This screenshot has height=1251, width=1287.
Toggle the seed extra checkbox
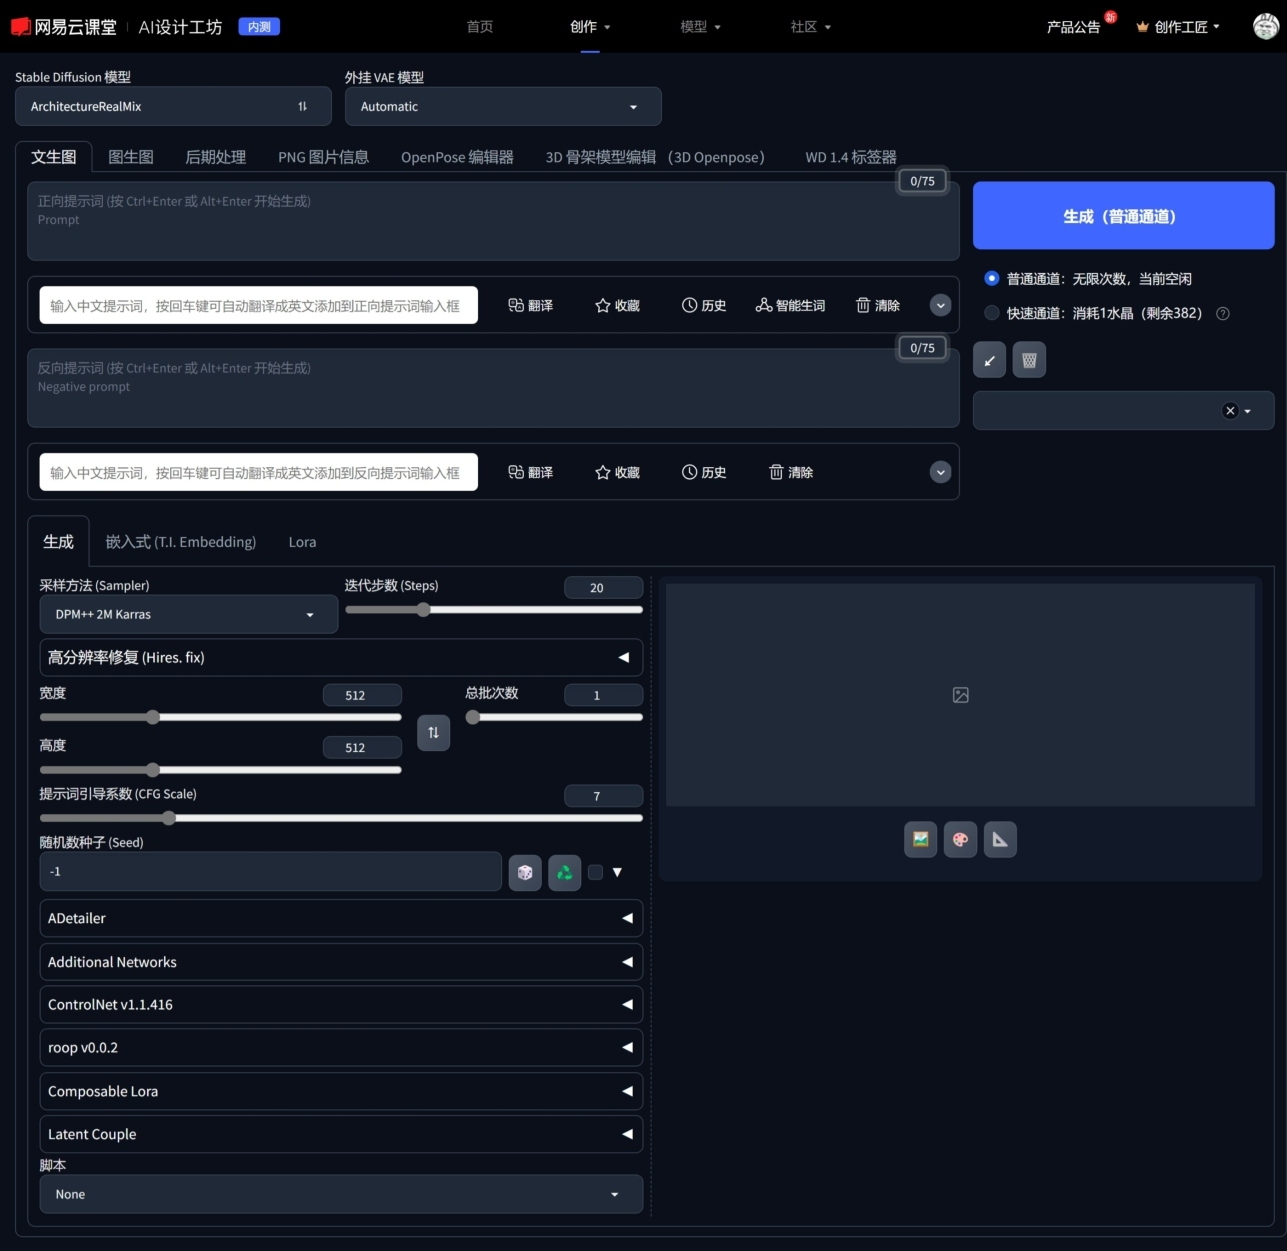(x=595, y=872)
